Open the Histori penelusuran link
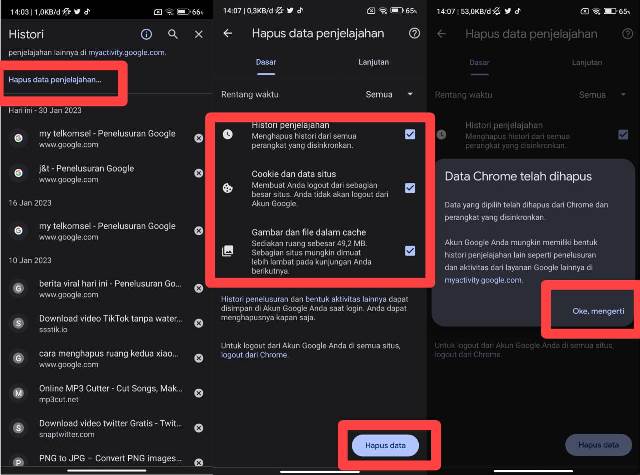Image resolution: width=640 pixels, height=475 pixels. (255, 299)
